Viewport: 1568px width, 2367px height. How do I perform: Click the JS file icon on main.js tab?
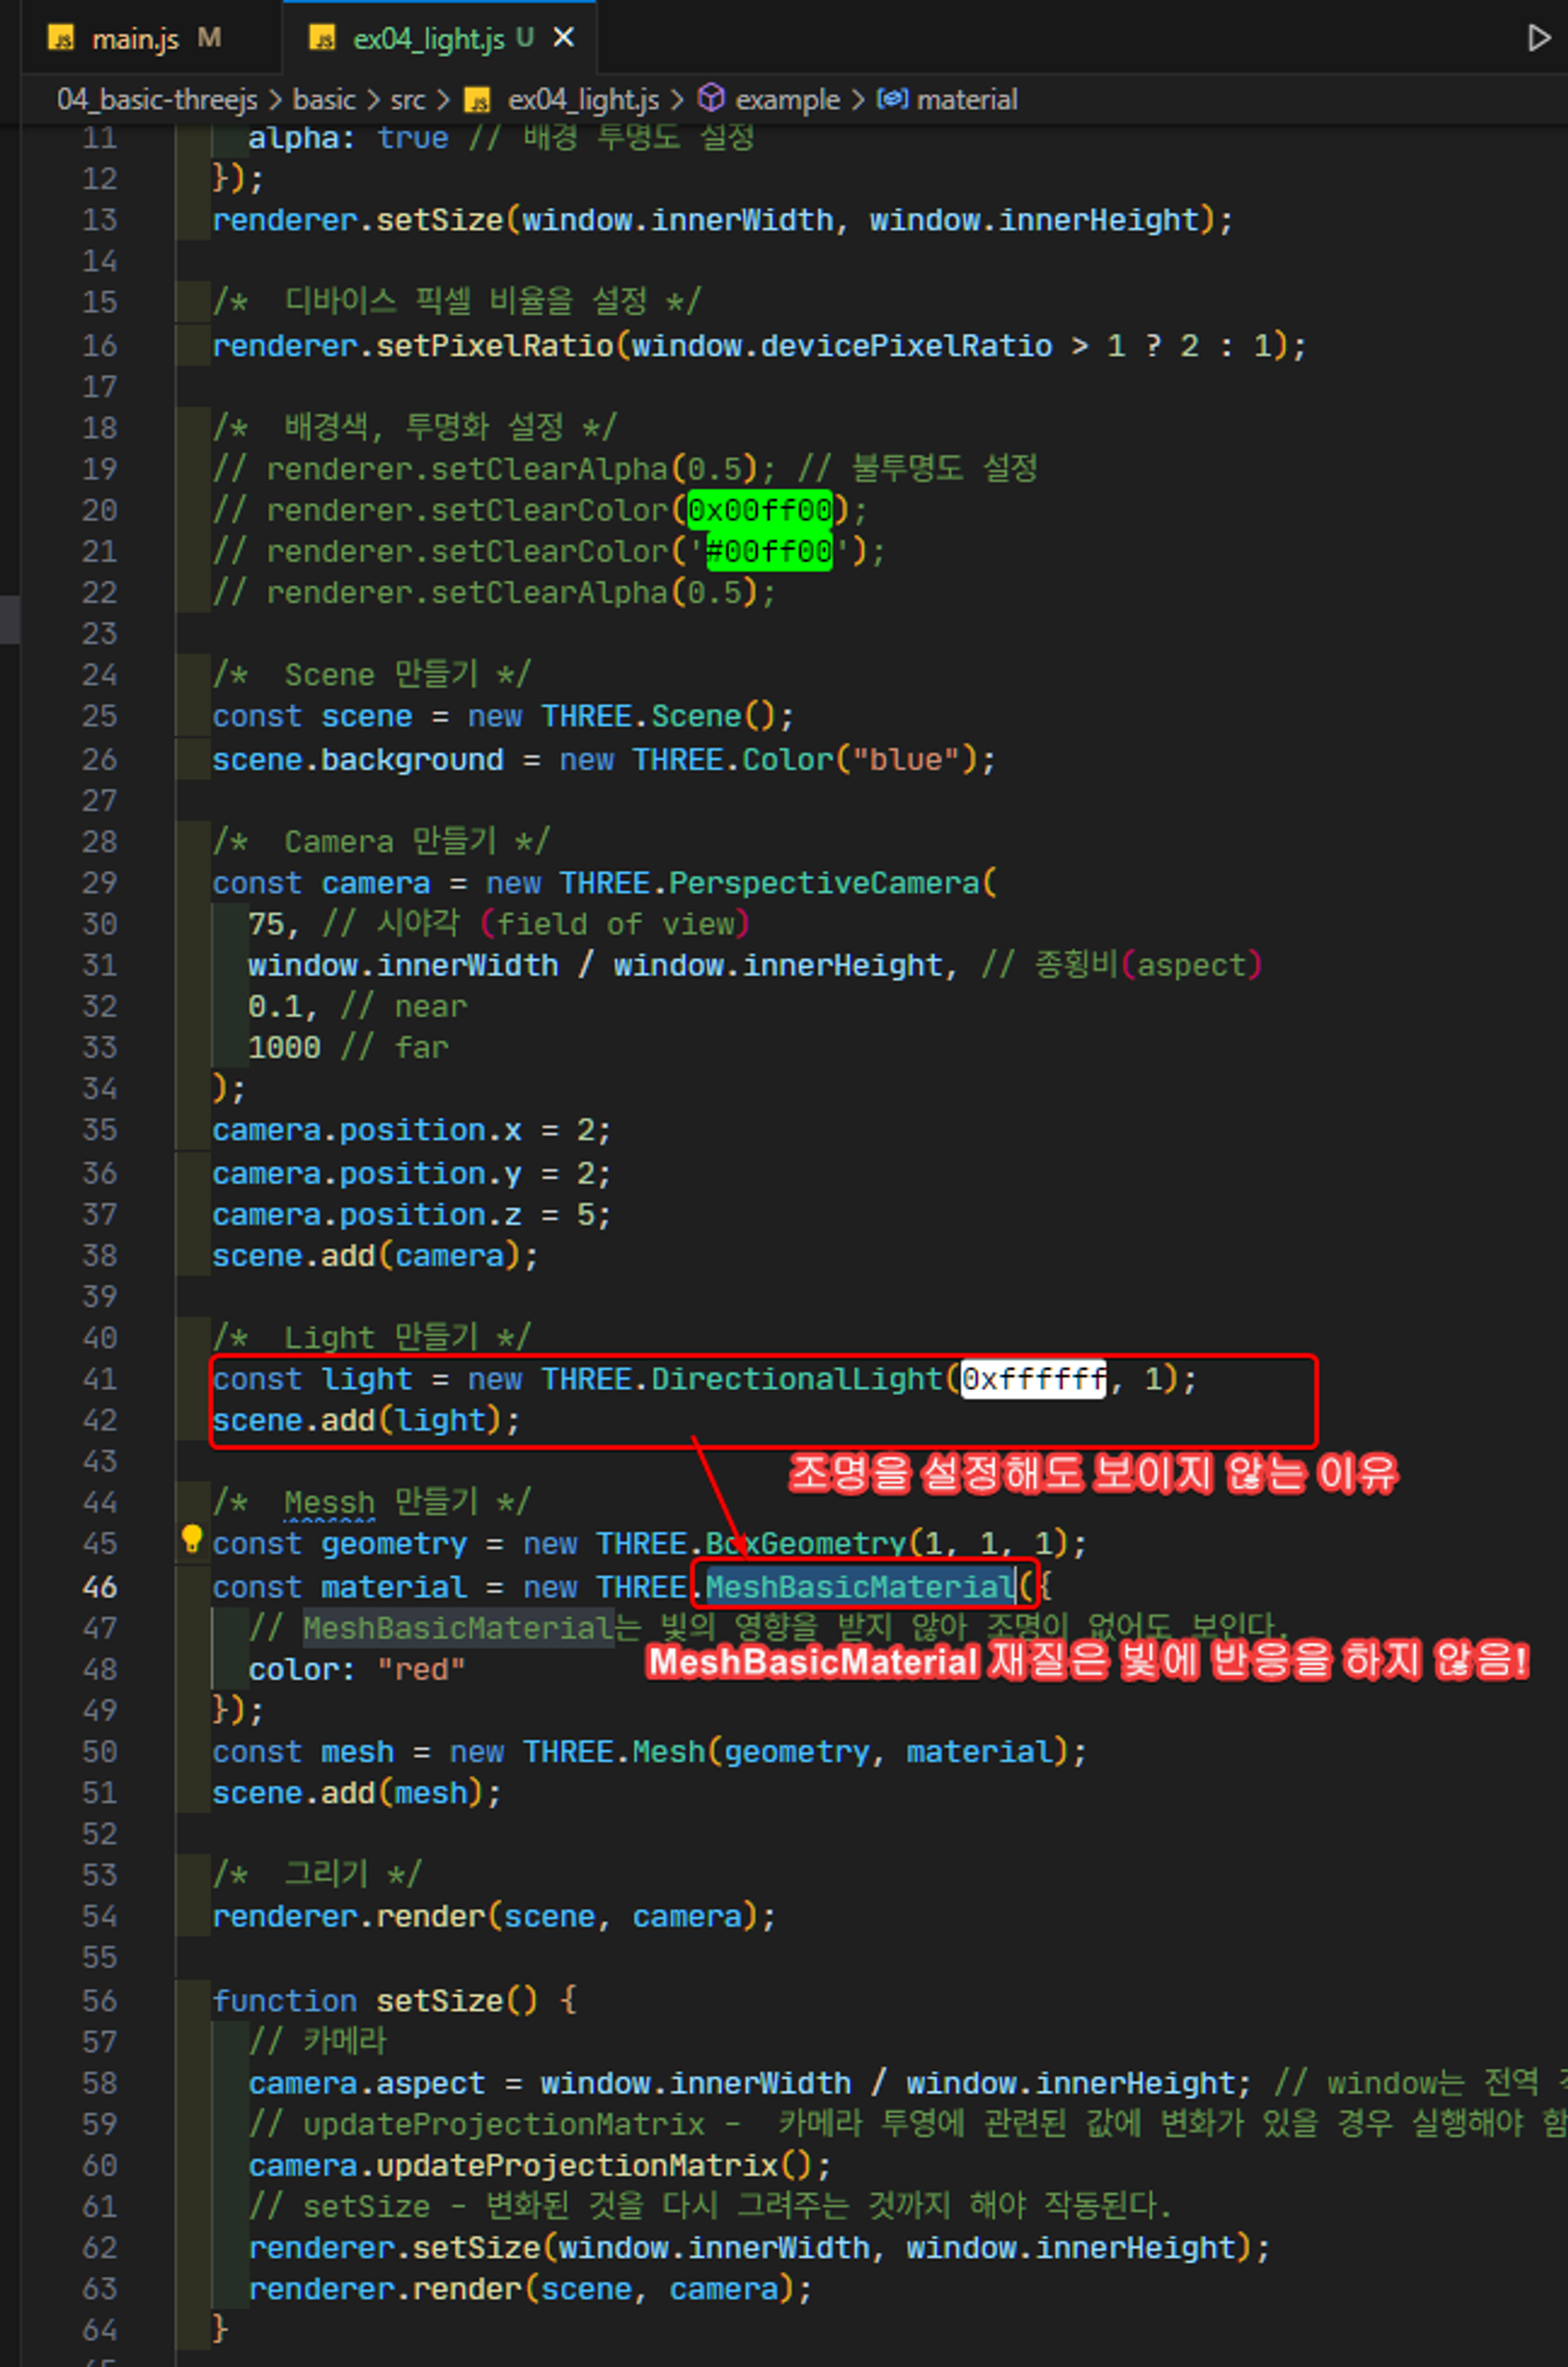click(x=62, y=39)
